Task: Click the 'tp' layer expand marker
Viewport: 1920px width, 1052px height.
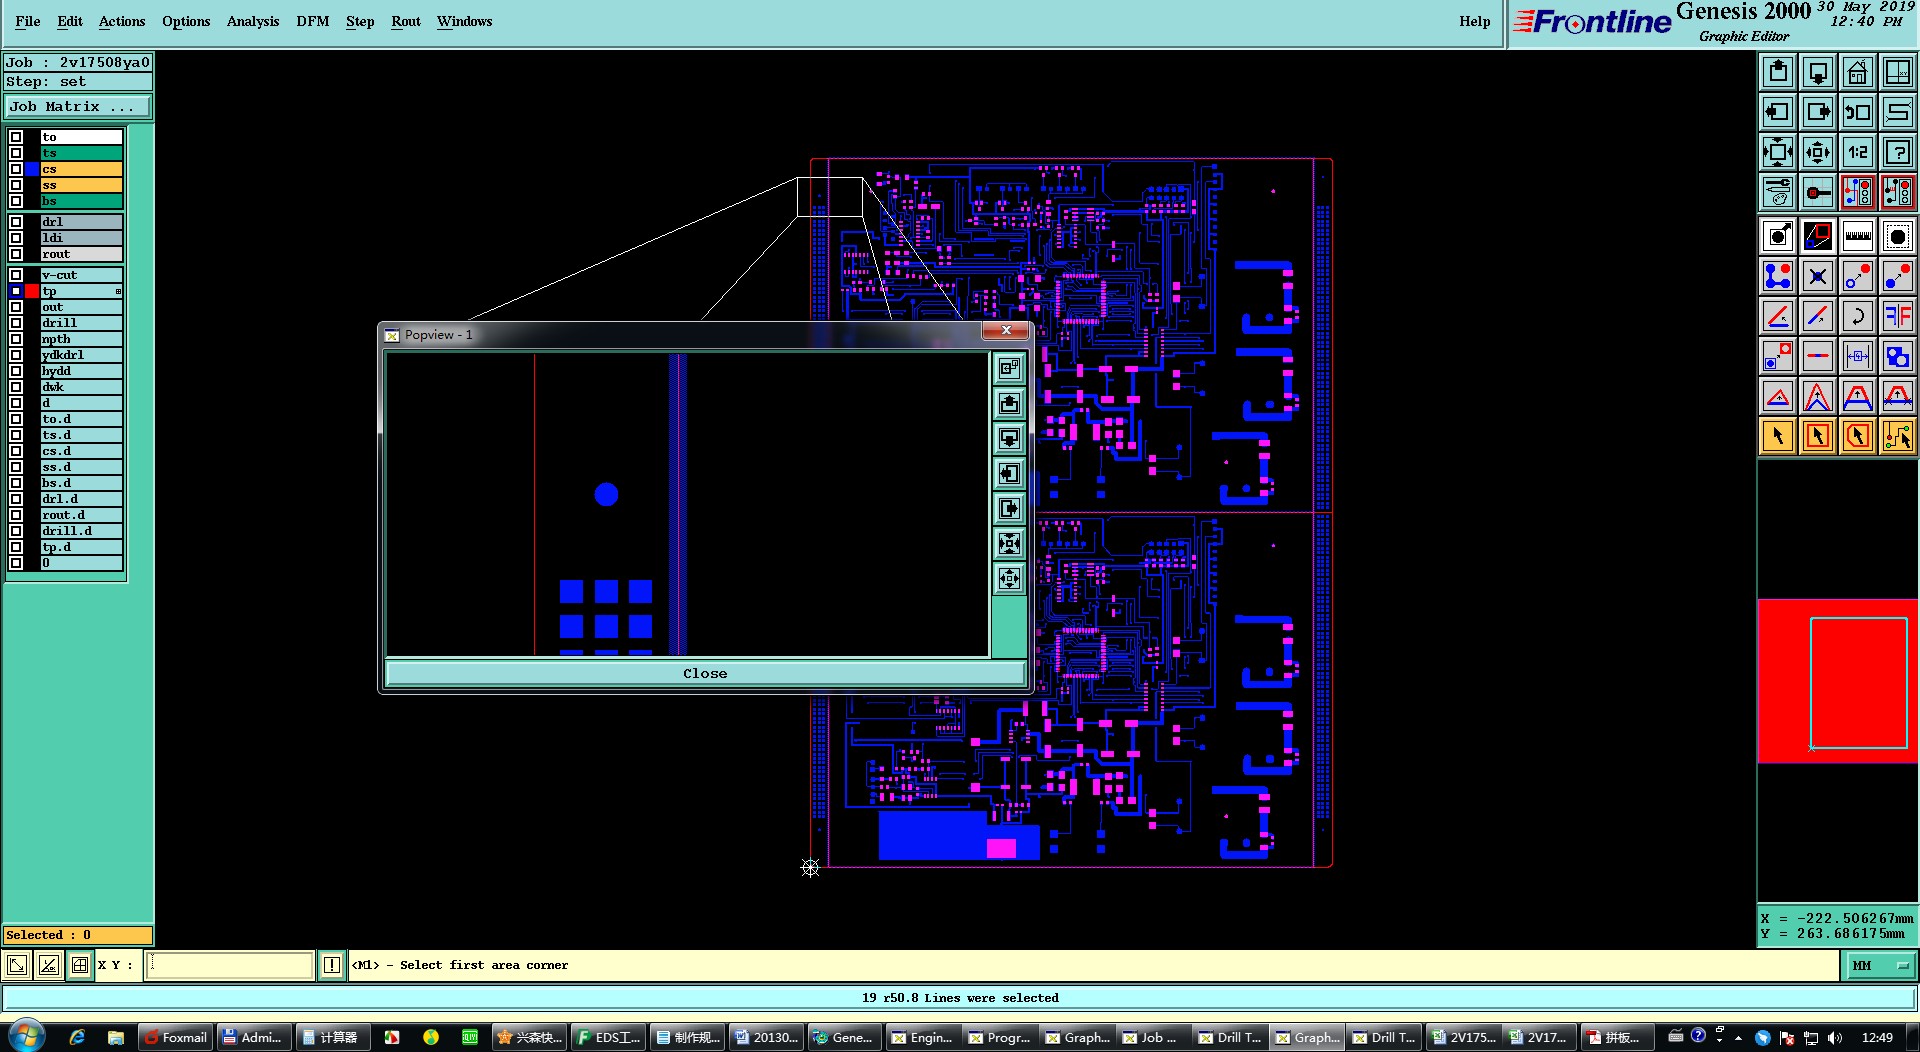Action: (x=118, y=291)
